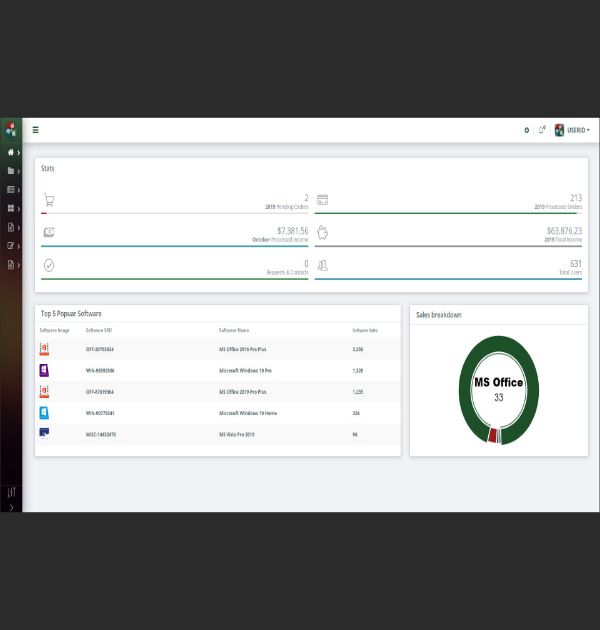Click the blue Total Users progress bar
This screenshot has height=630, width=600.
(448, 279)
